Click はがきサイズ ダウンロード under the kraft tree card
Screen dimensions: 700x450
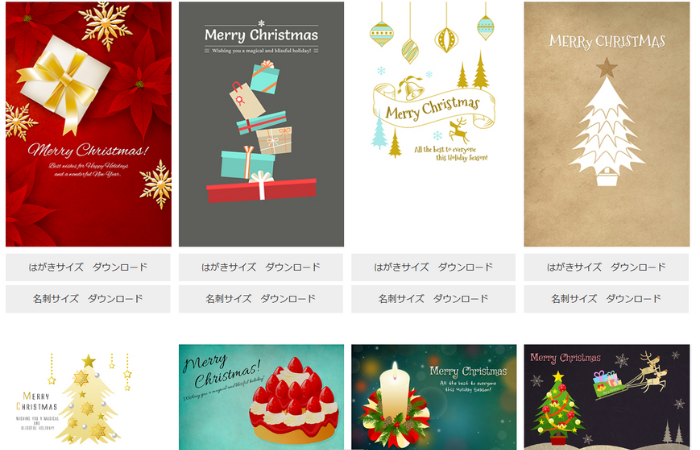(x=606, y=267)
